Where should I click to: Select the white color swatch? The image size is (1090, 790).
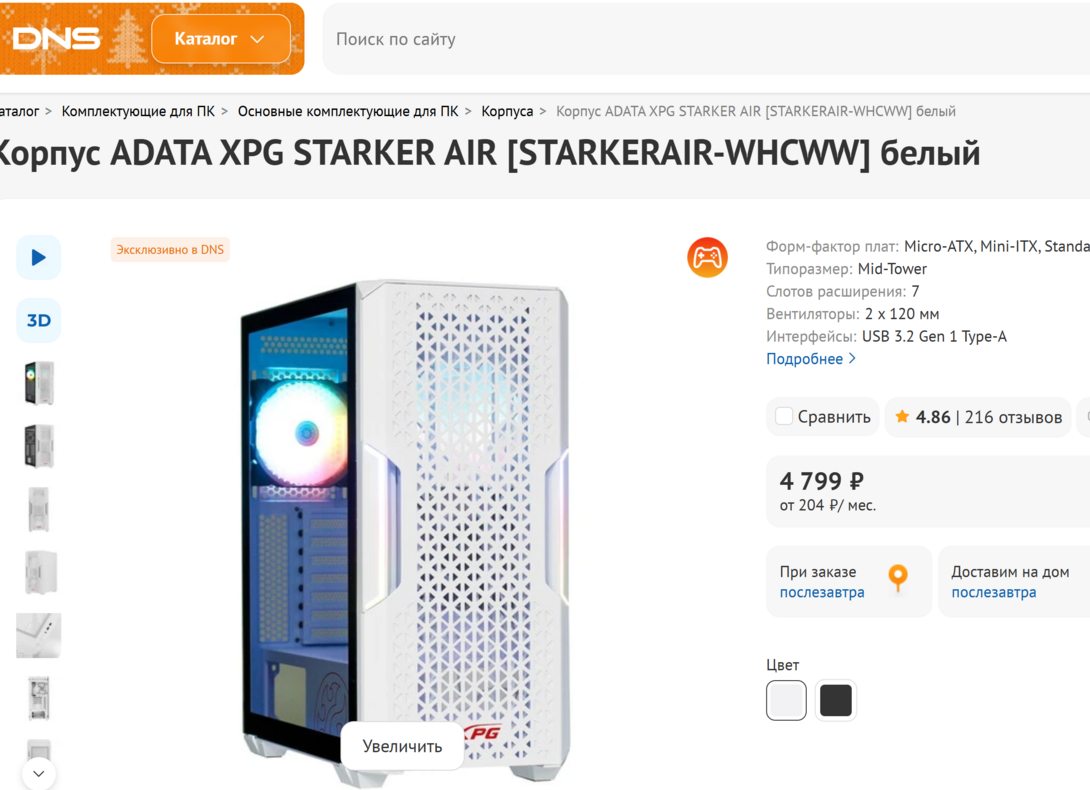(786, 700)
